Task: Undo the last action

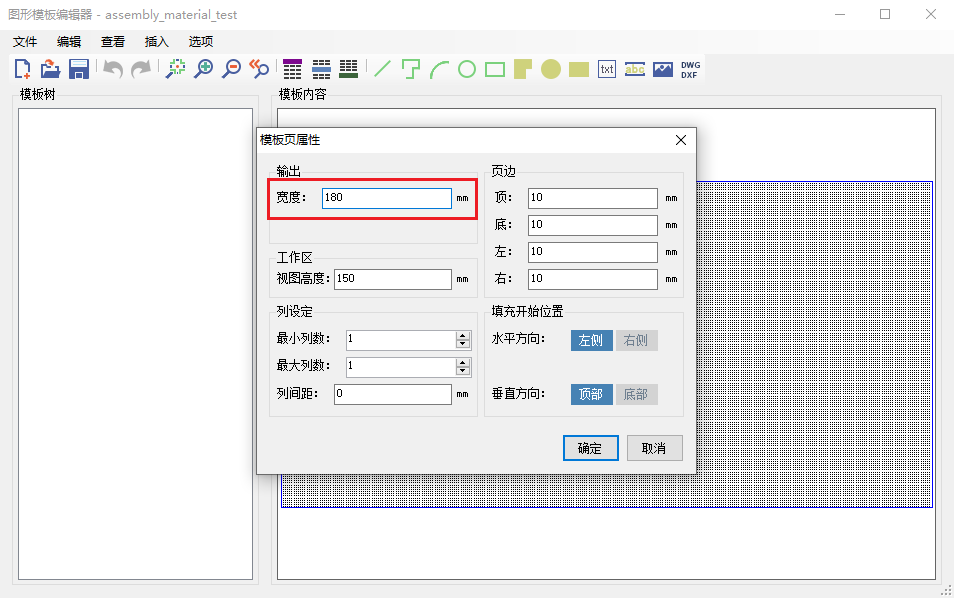Action: (x=113, y=69)
